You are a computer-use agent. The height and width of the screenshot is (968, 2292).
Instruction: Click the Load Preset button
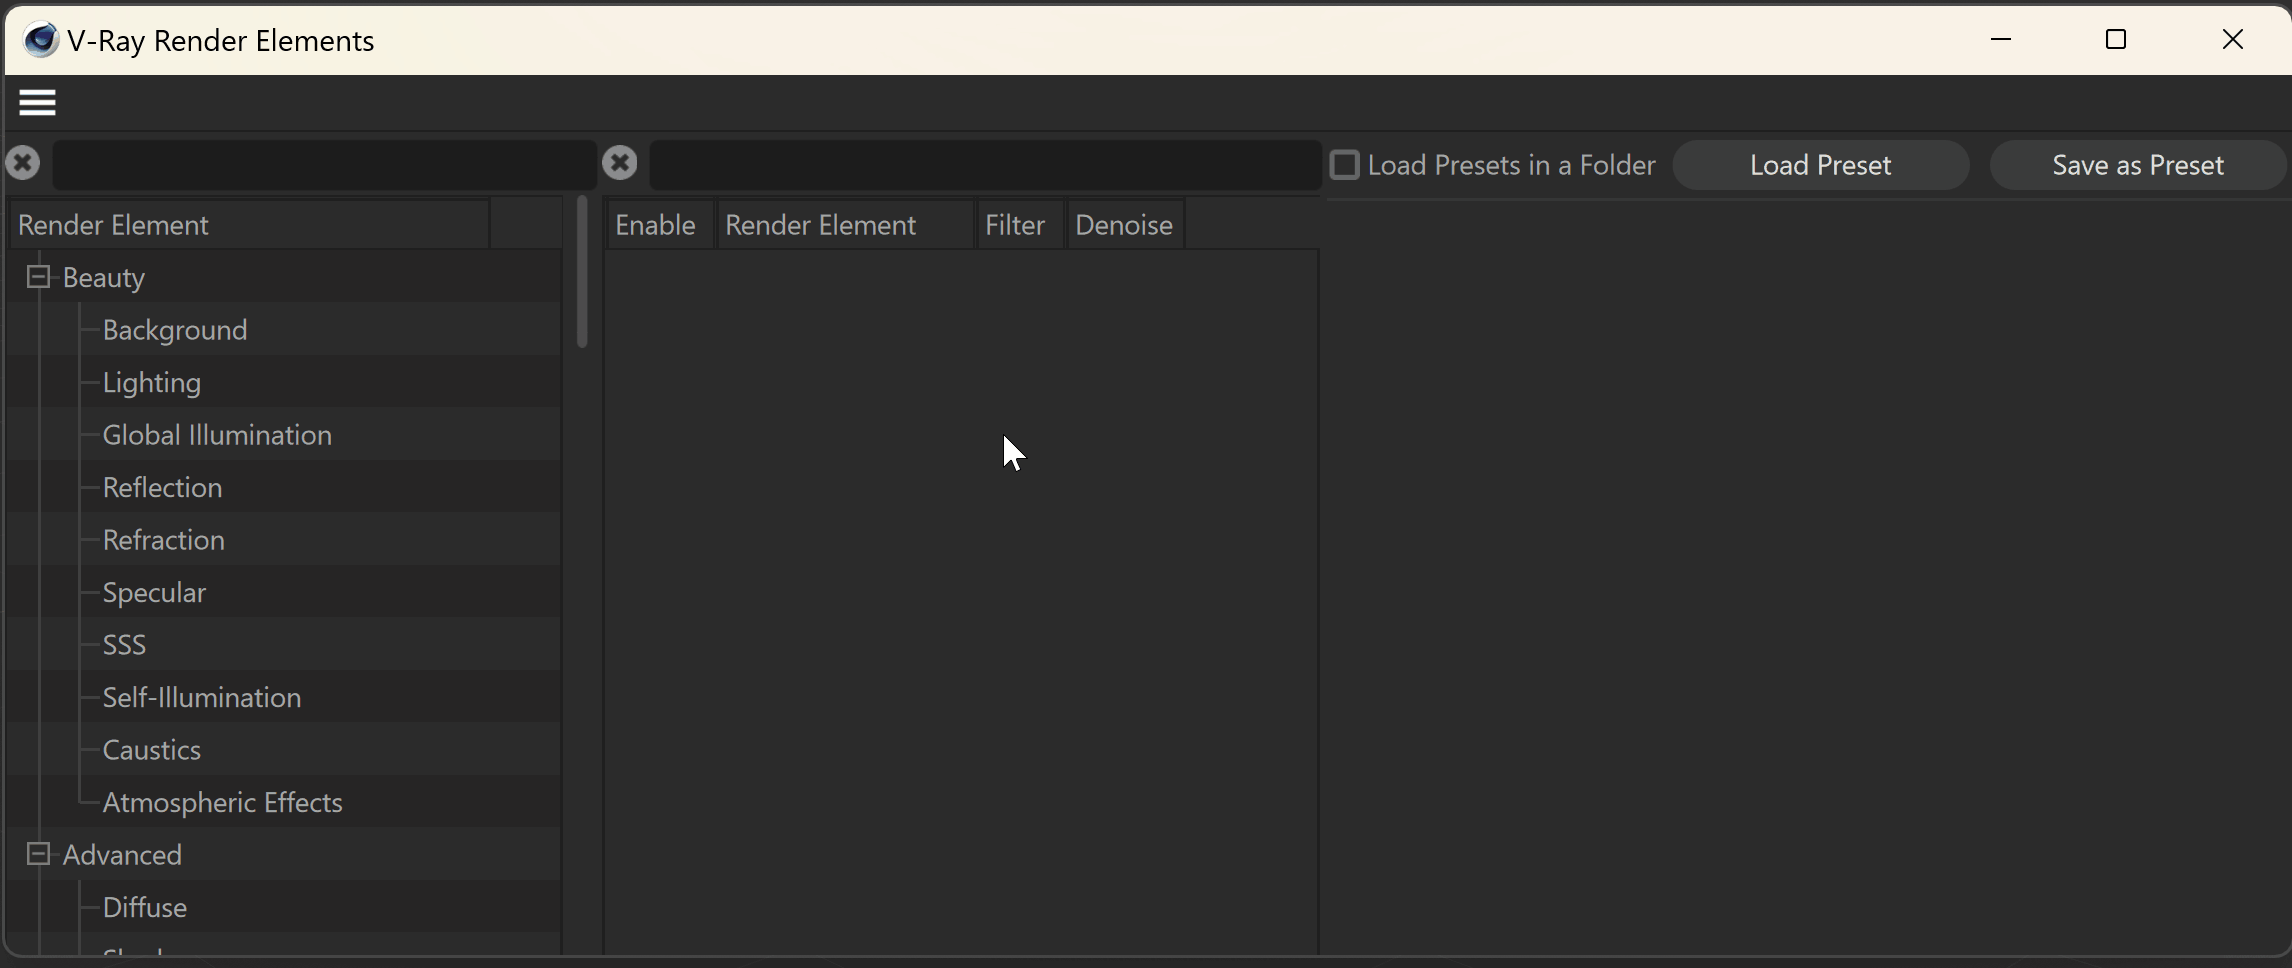[1820, 165]
